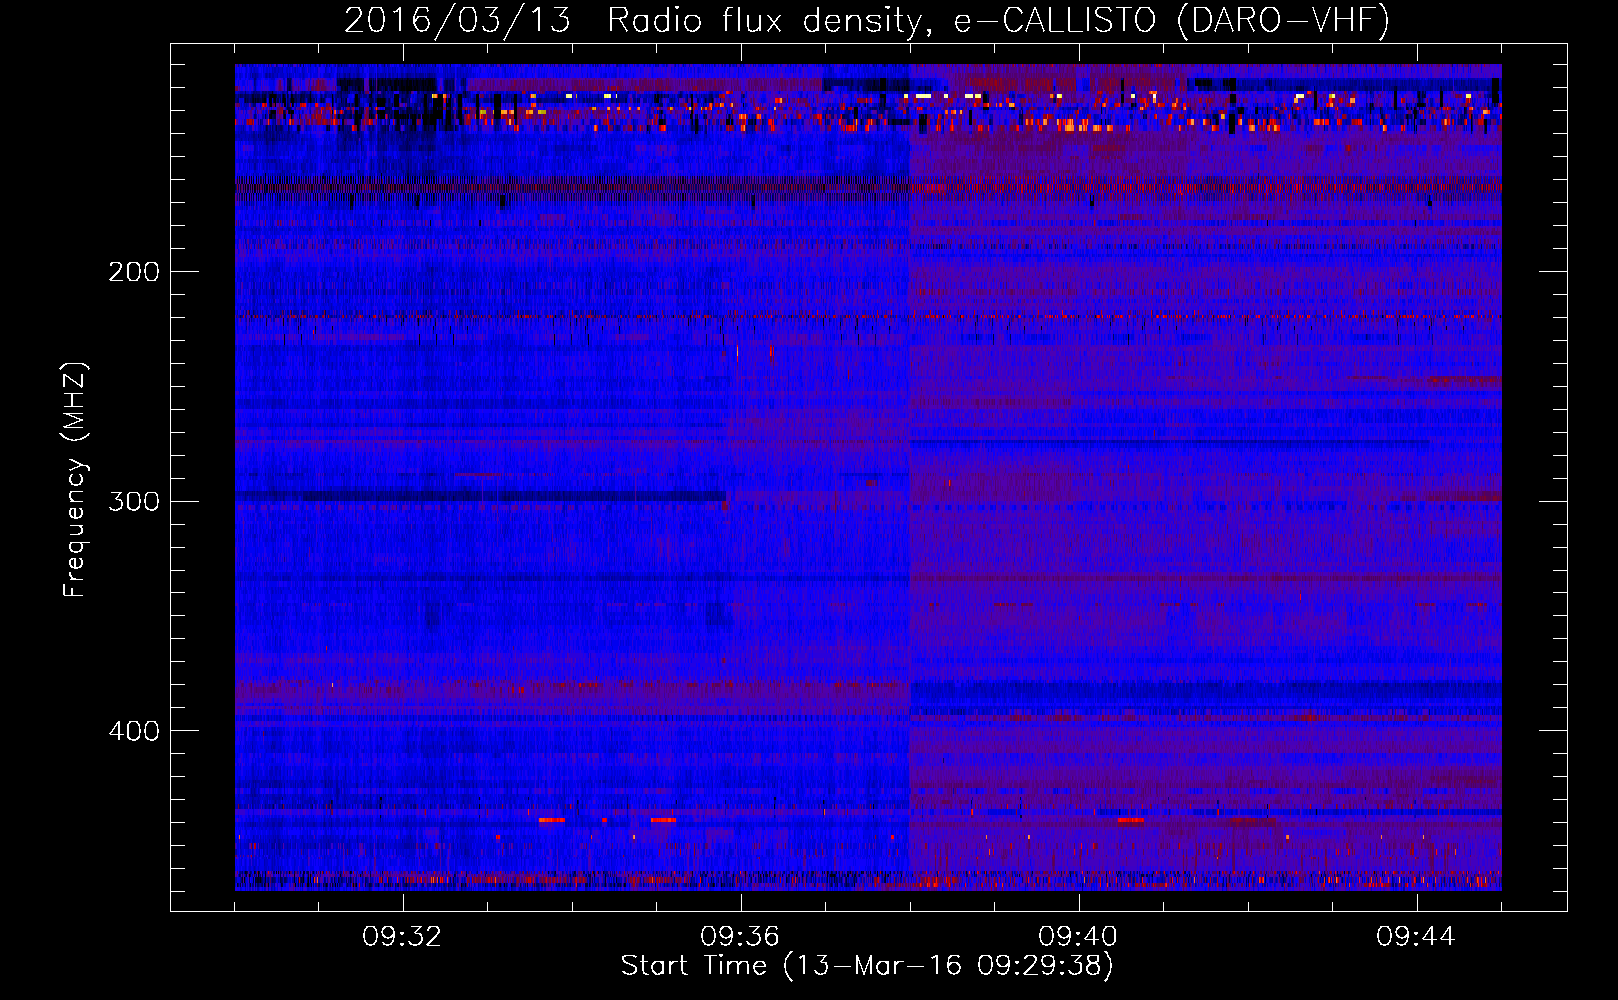
Task: Select the 400 frequency axis label
Action: click(x=133, y=731)
